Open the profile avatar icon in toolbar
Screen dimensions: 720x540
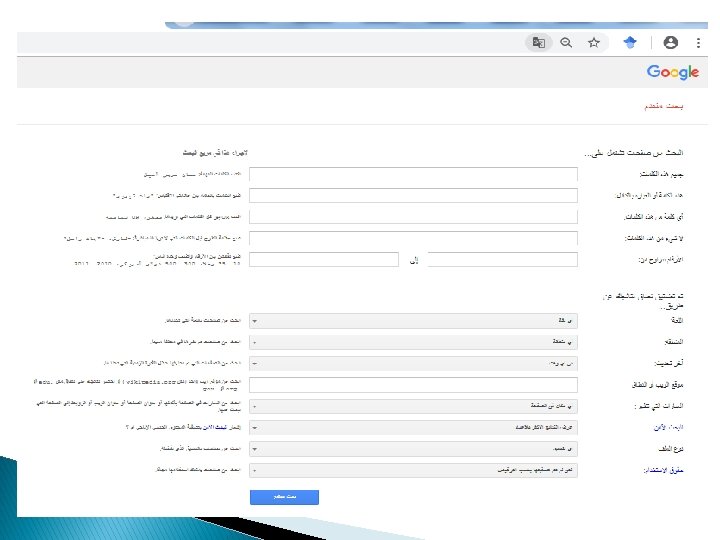[671, 43]
